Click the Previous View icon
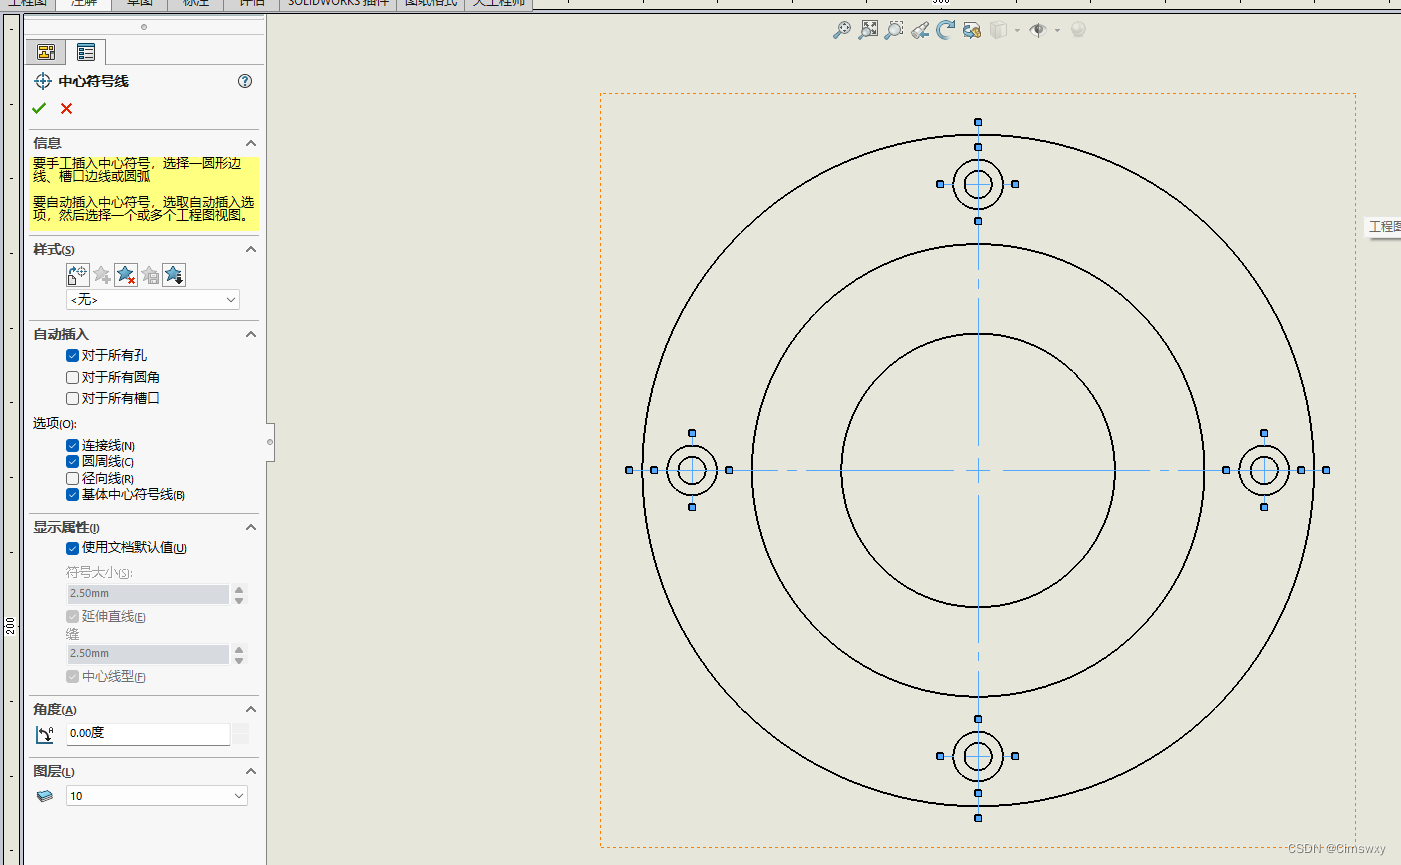Viewport: 1401px width, 865px height. pyautogui.click(x=920, y=30)
